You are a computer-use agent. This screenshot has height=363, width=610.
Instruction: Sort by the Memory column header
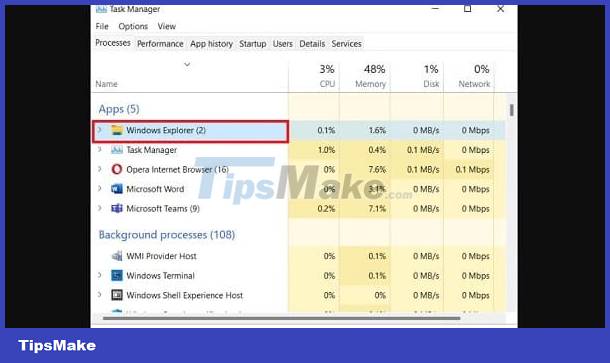tap(370, 84)
